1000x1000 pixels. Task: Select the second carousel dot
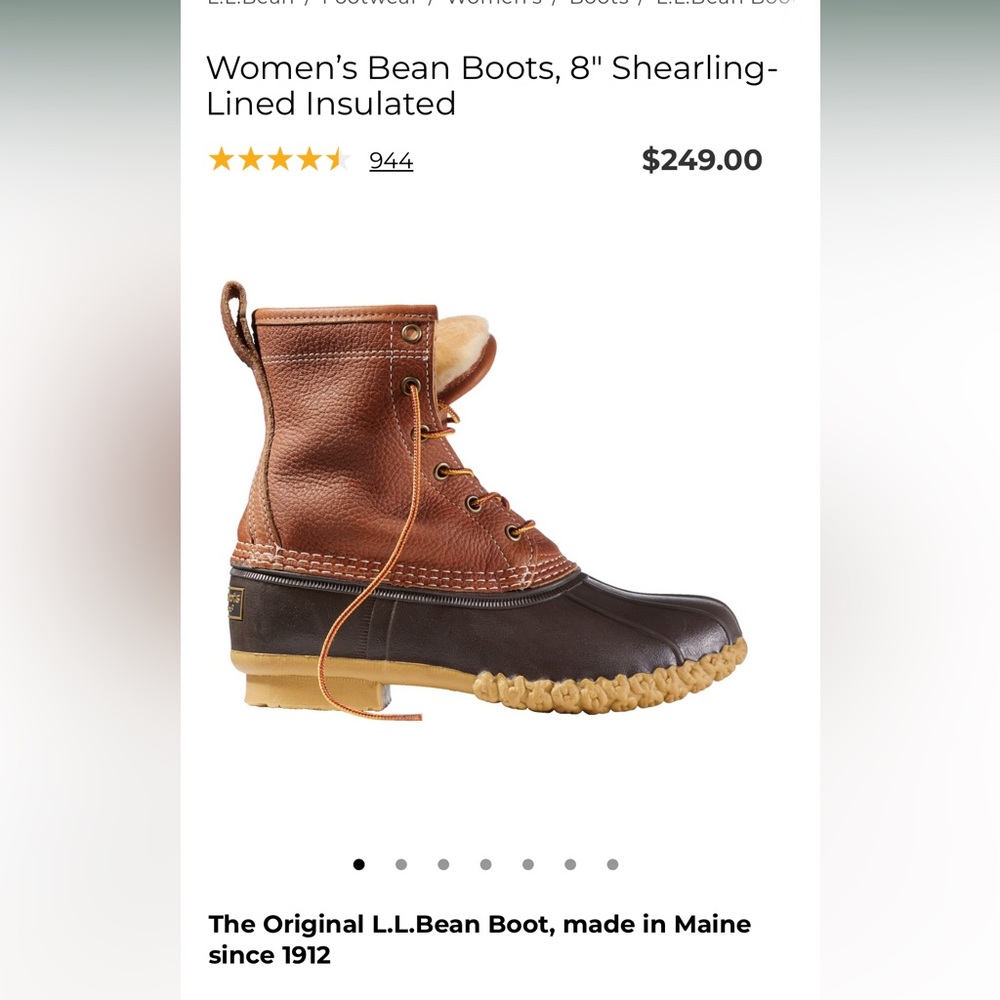point(402,862)
